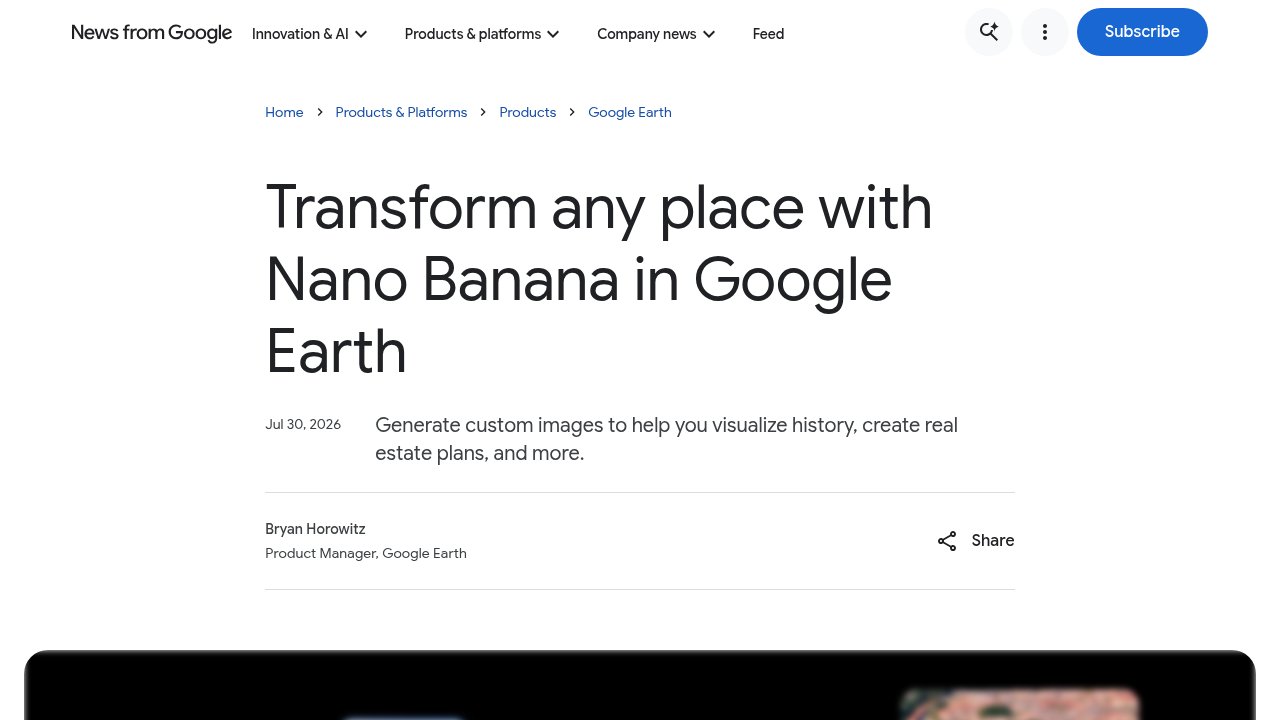Go to the News from Google homepage logo
This screenshot has height=720, width=1280.
tap(152, 33)
